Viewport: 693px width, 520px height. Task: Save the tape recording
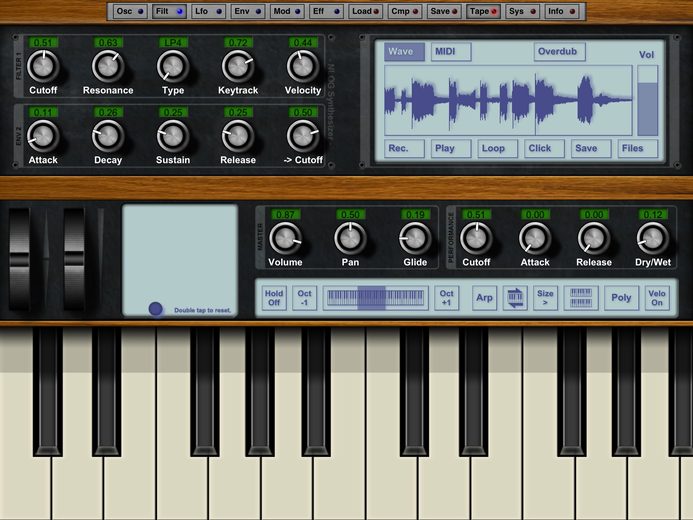(591, 148)
